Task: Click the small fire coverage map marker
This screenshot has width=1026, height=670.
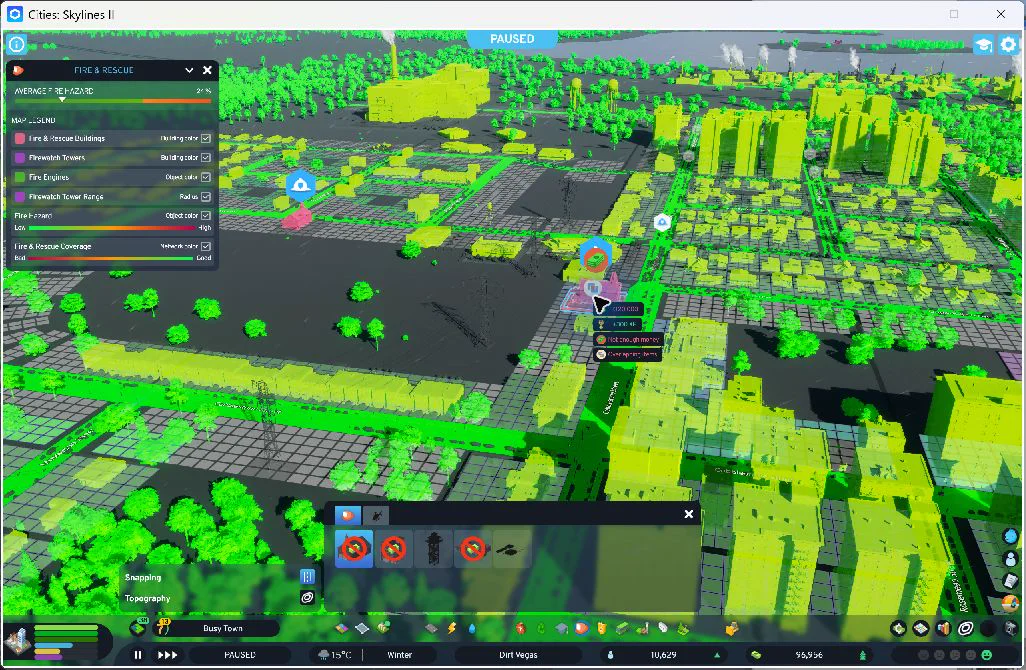Action: point(662,222)
